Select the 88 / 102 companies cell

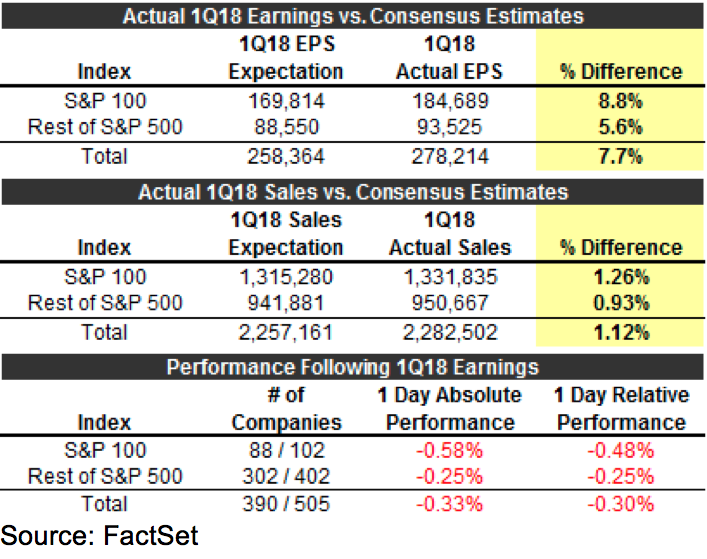point(285,451)
